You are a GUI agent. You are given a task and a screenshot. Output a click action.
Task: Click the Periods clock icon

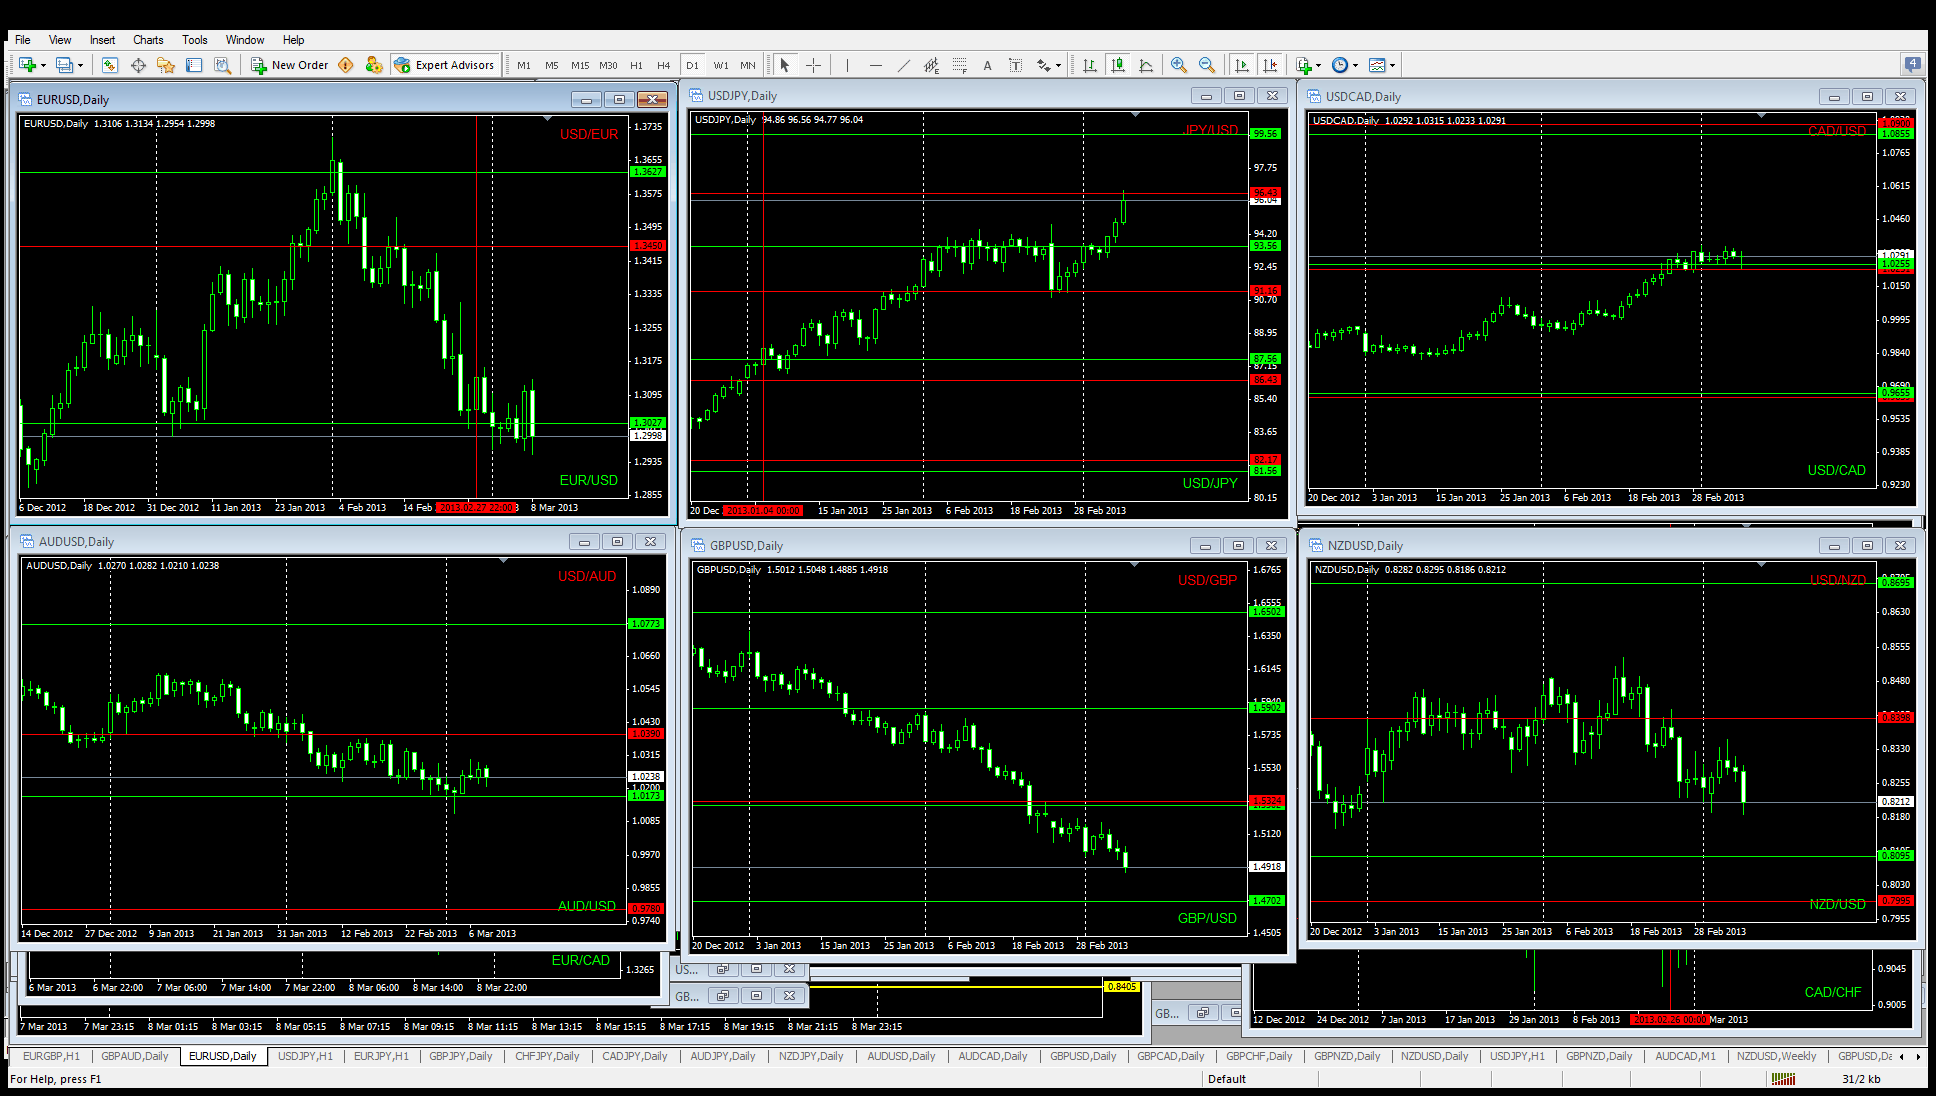tap(1340, 65)
